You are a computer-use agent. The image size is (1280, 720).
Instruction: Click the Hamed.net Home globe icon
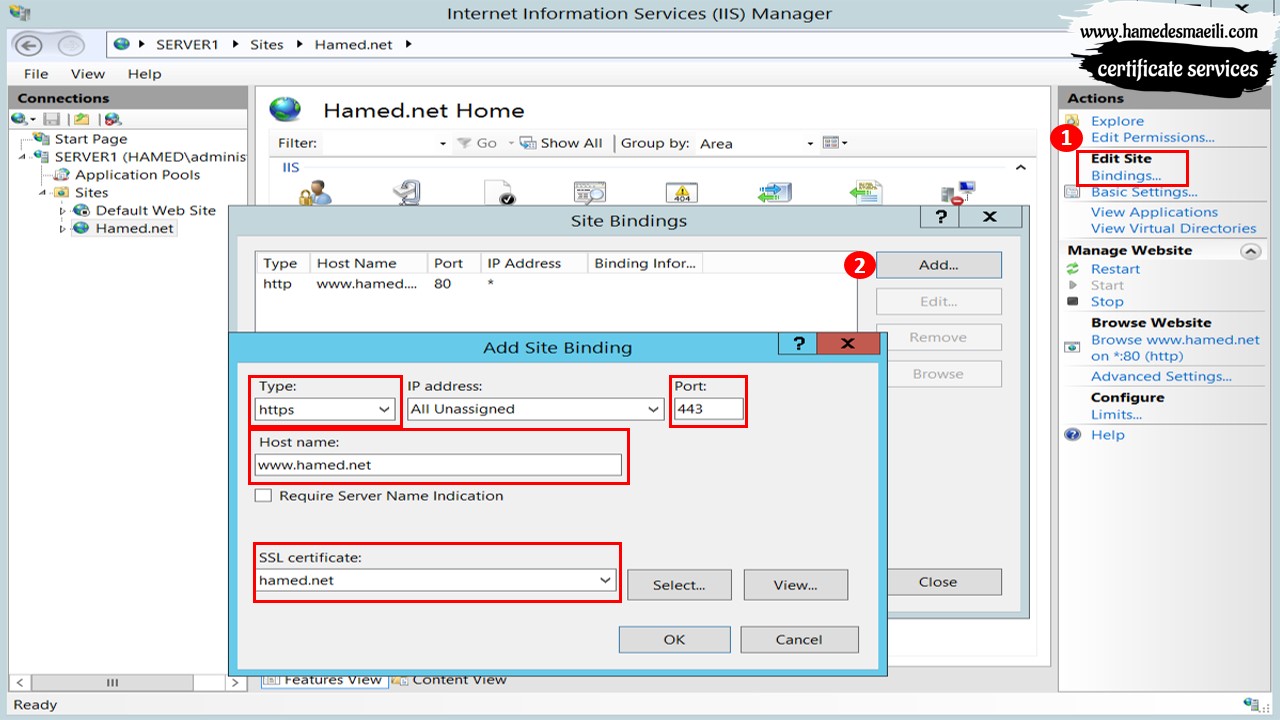click(285, 110)
